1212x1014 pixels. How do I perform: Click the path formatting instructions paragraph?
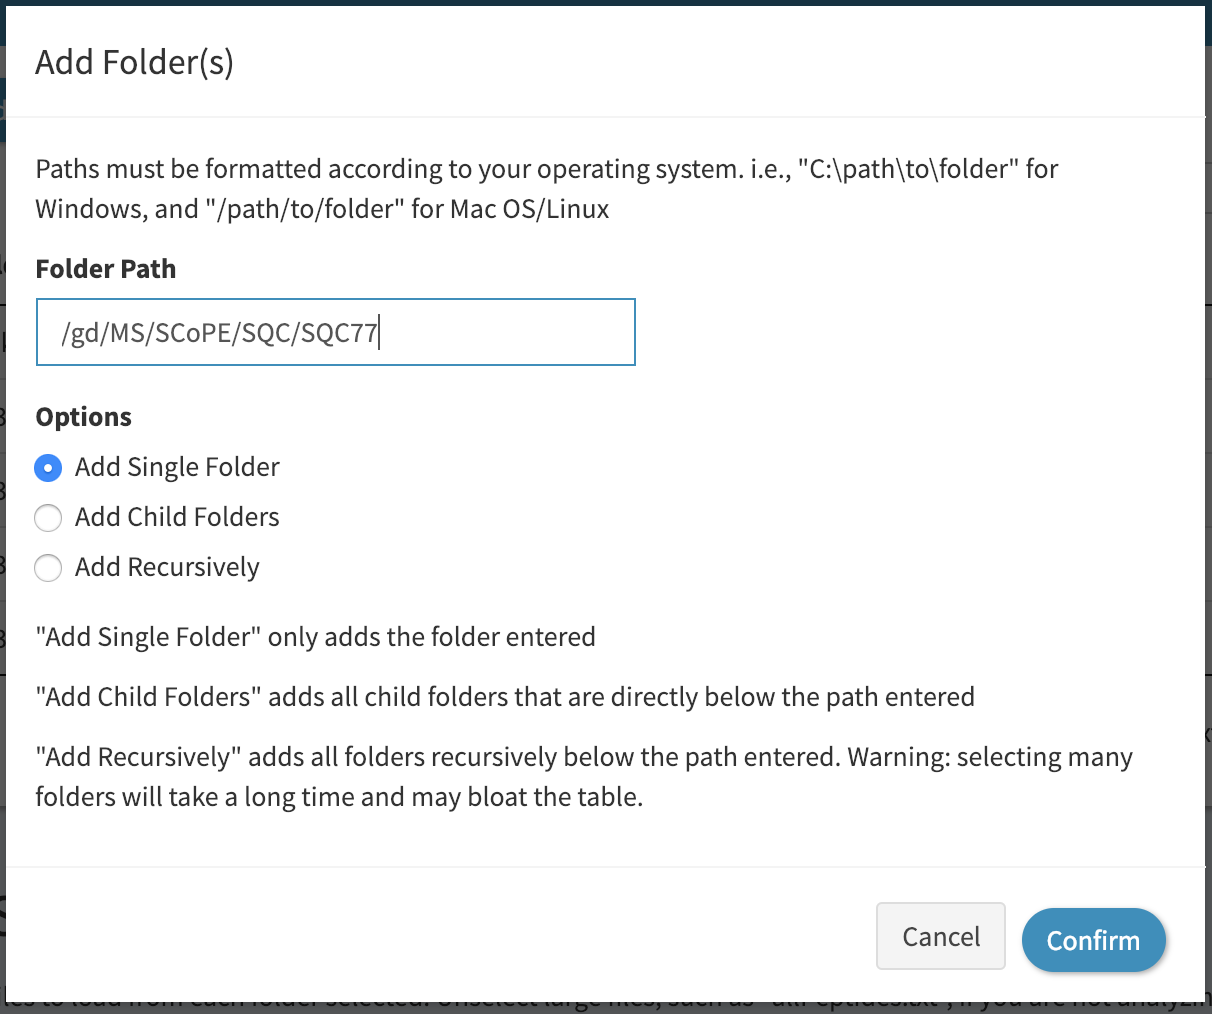547,188
